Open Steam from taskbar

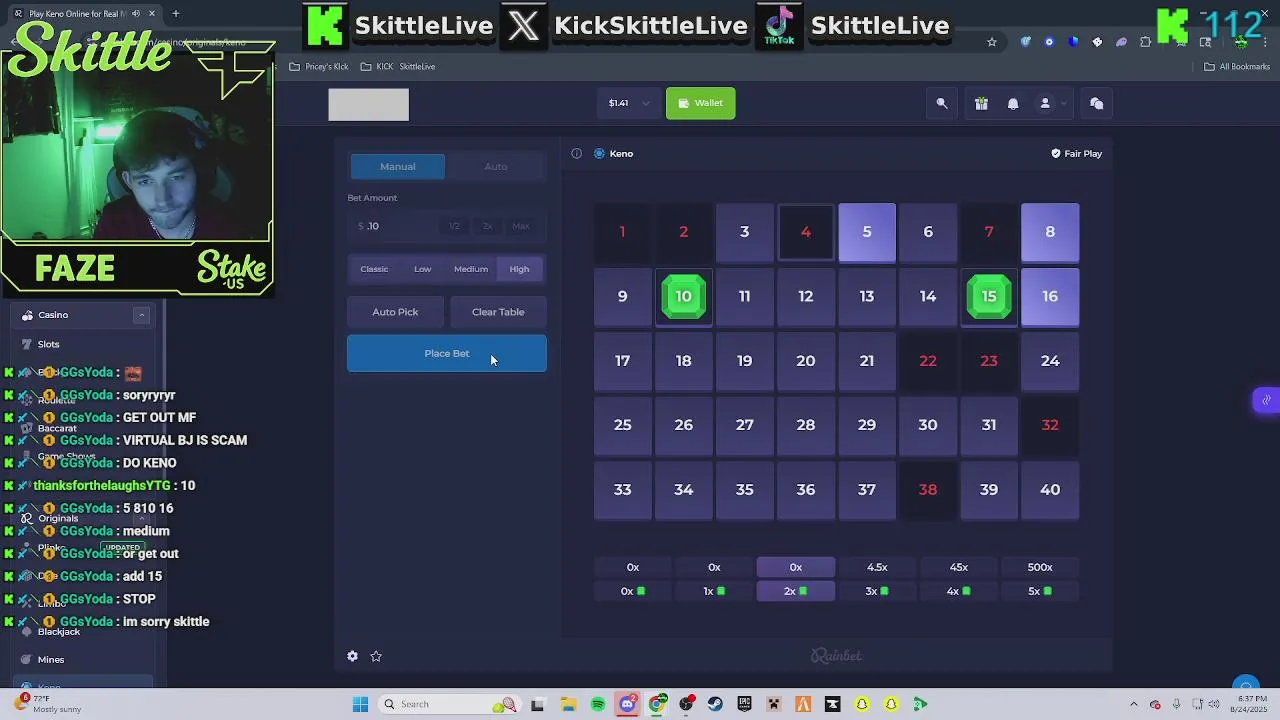[x=715, y=704]
